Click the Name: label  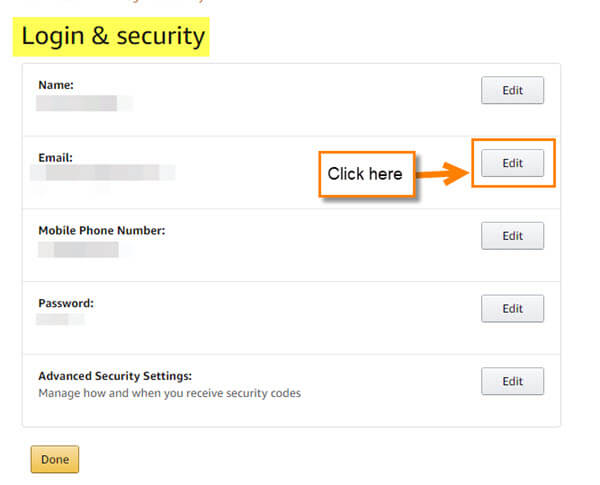click(56, 85)
